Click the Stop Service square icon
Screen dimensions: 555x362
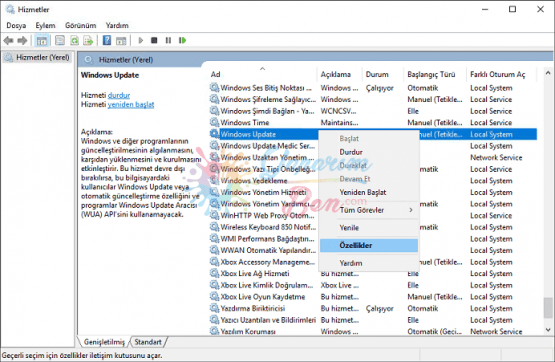click(x=154, y=40)
